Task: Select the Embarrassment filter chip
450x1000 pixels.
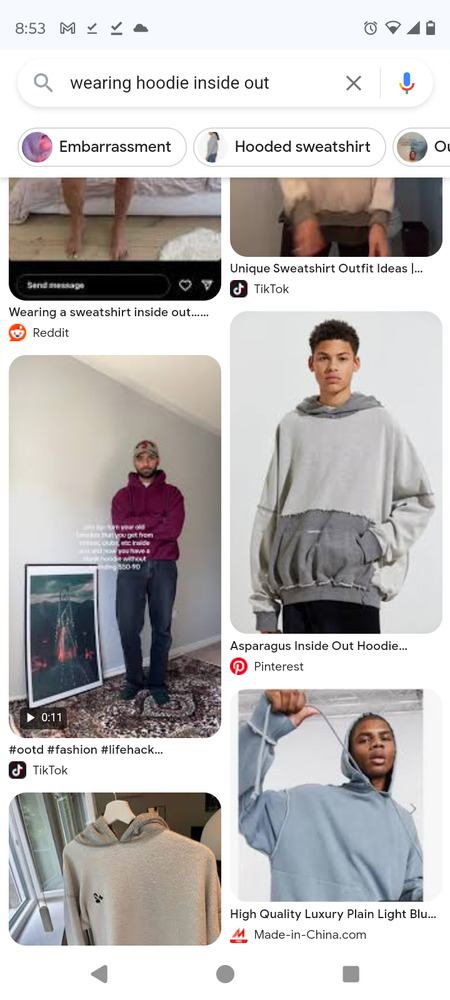Action: [x=102, y=147]
